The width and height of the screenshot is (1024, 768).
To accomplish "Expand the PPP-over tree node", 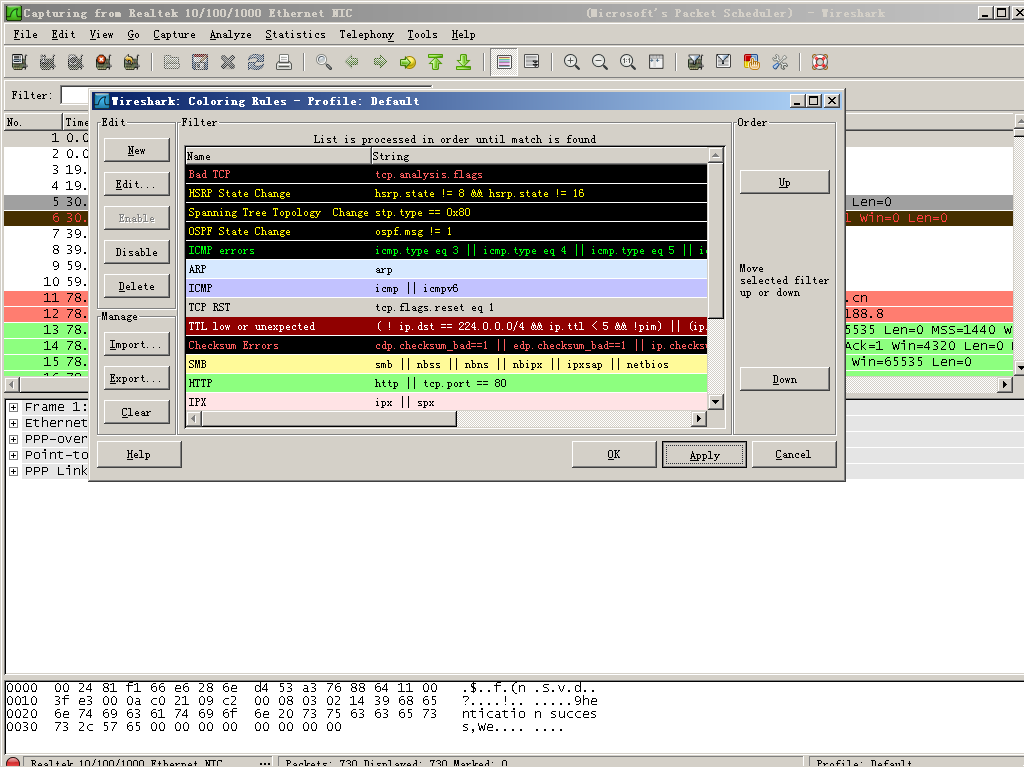I will 13,439.
